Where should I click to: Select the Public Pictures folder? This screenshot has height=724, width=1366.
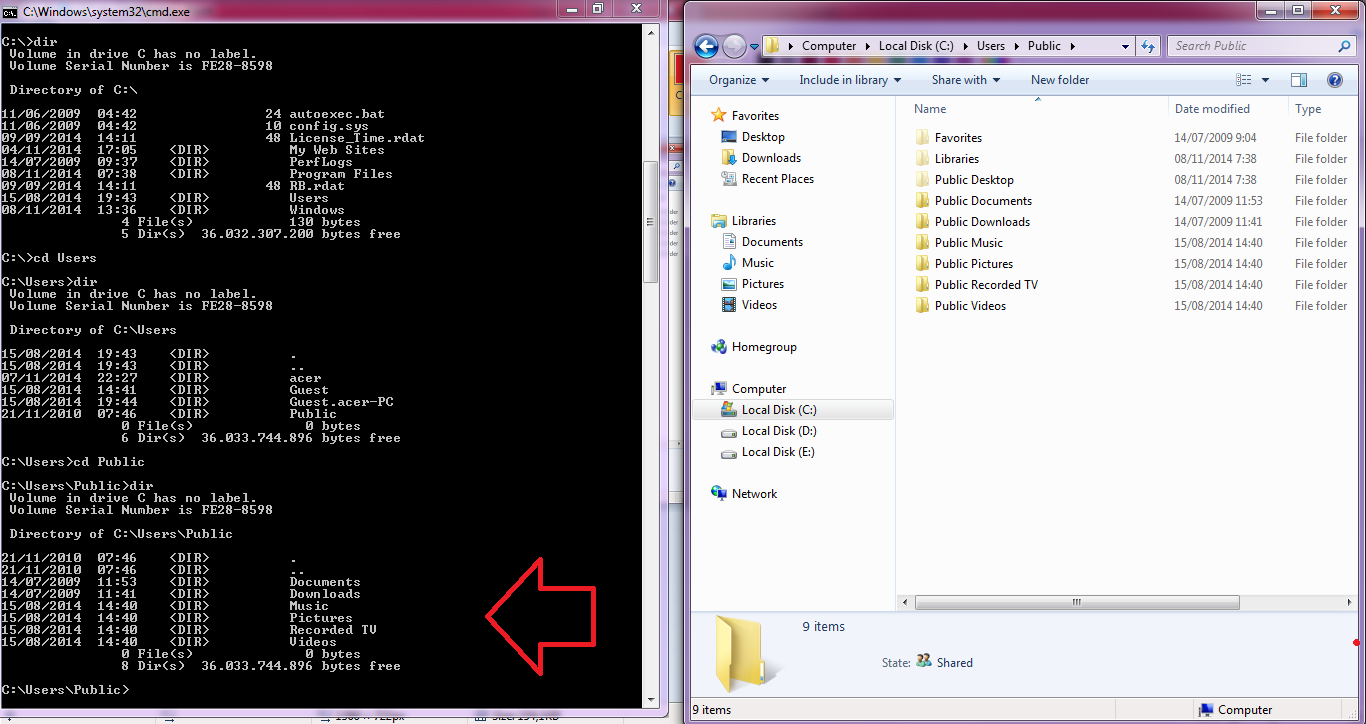(x=974, y=264)
